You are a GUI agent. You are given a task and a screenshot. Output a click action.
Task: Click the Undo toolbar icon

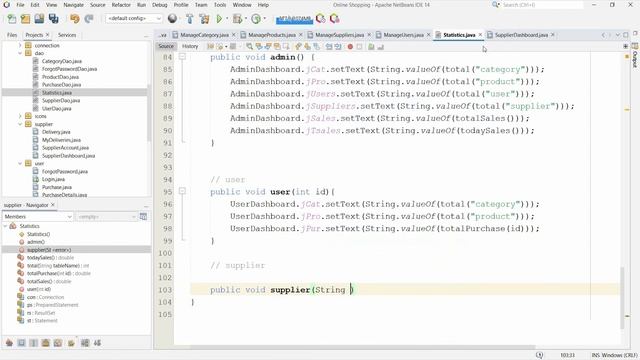coord(75,19)
